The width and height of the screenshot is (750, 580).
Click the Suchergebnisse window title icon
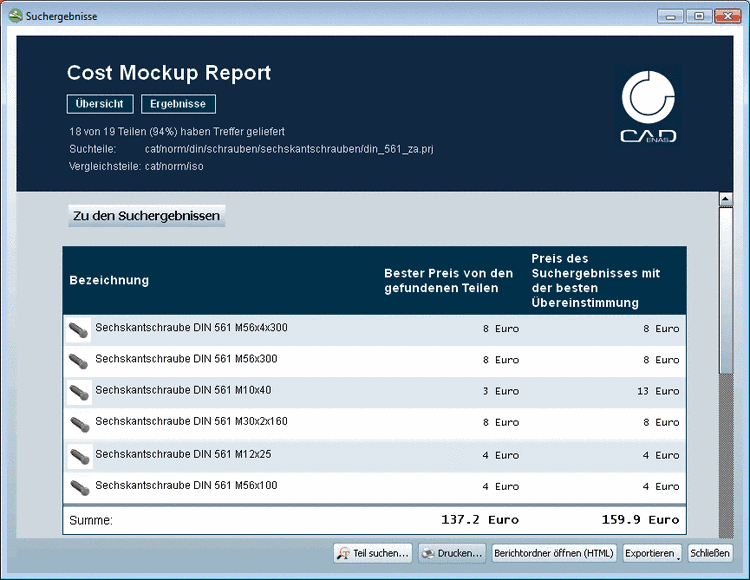pyautogui.click(x=15, y=16)
